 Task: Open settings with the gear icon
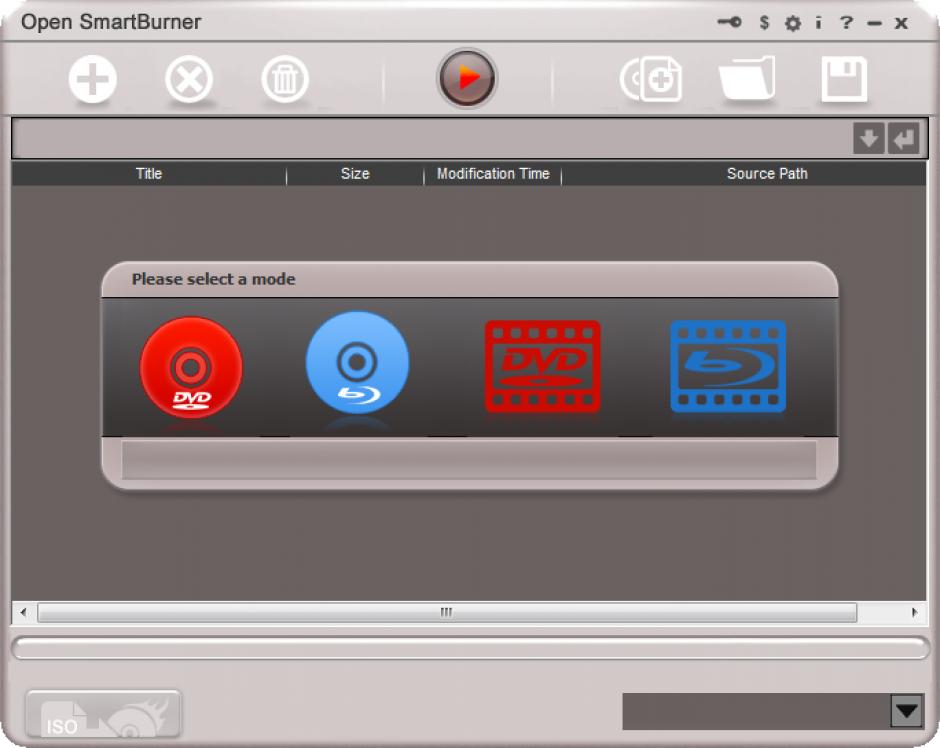793,23
